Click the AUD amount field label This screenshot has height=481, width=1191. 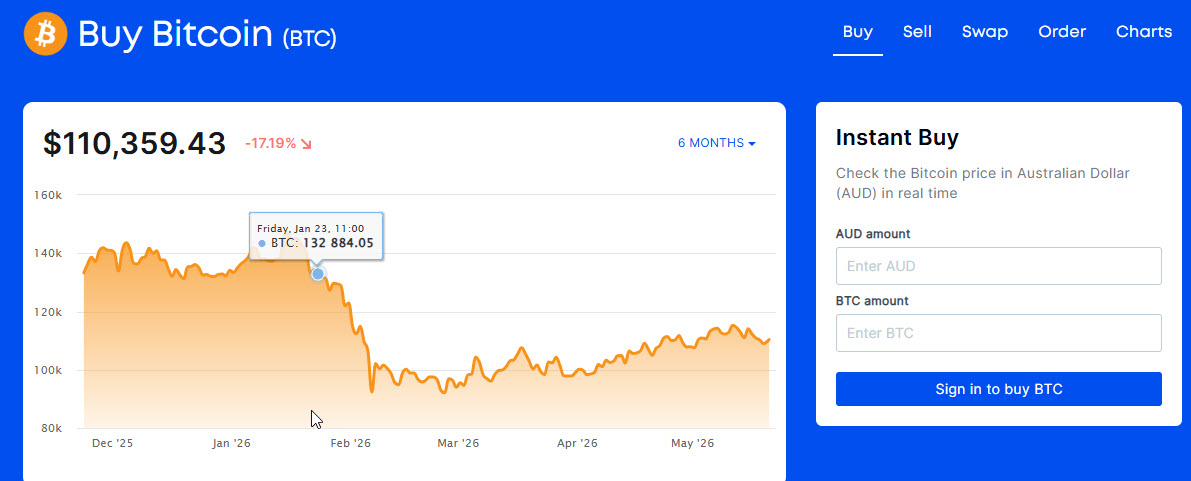(873, 234)
